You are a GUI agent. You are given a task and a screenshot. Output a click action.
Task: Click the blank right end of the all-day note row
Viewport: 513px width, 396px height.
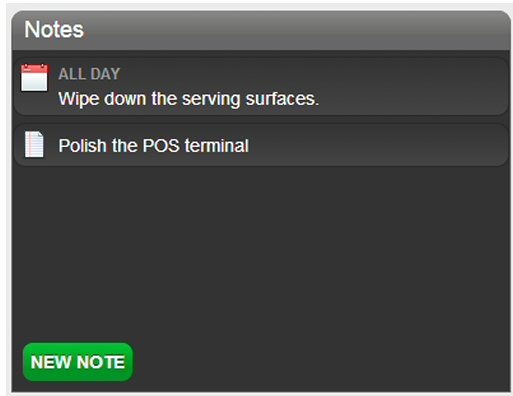[413, 87]
